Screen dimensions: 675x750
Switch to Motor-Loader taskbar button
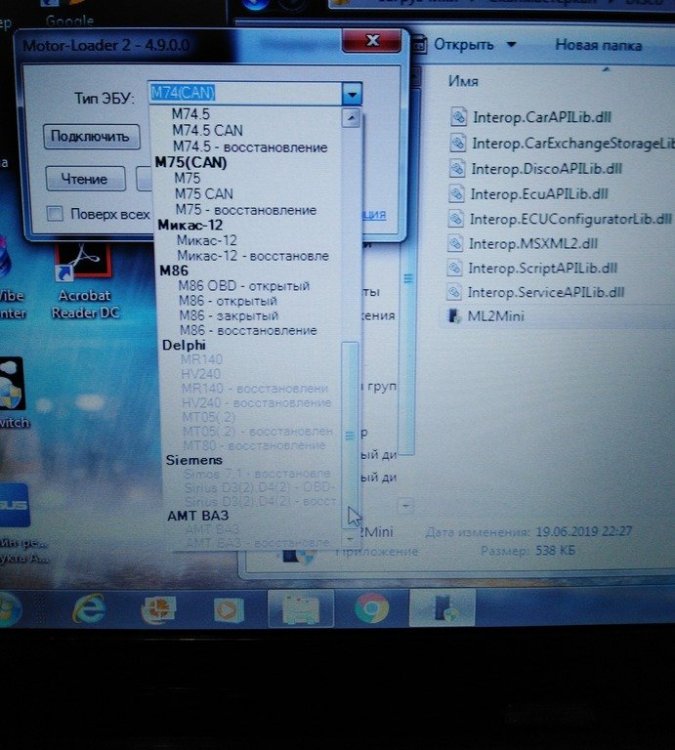click(x=443, y=608)
